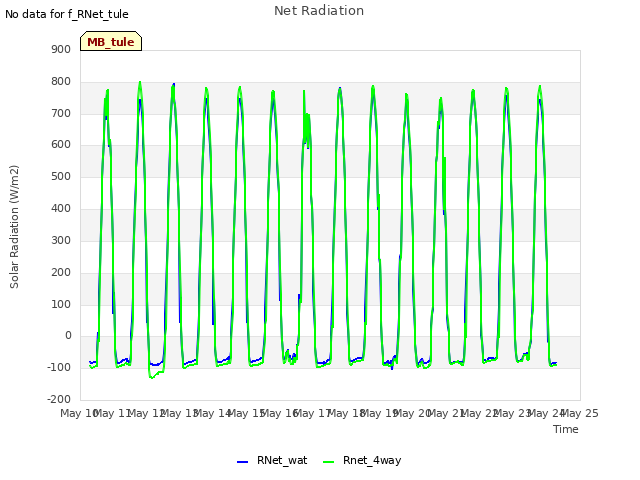Image resolution: width=640 pixels, height=480 pixels.
Task: Click the 800 y-axis tick label
Action: [61, 82]
